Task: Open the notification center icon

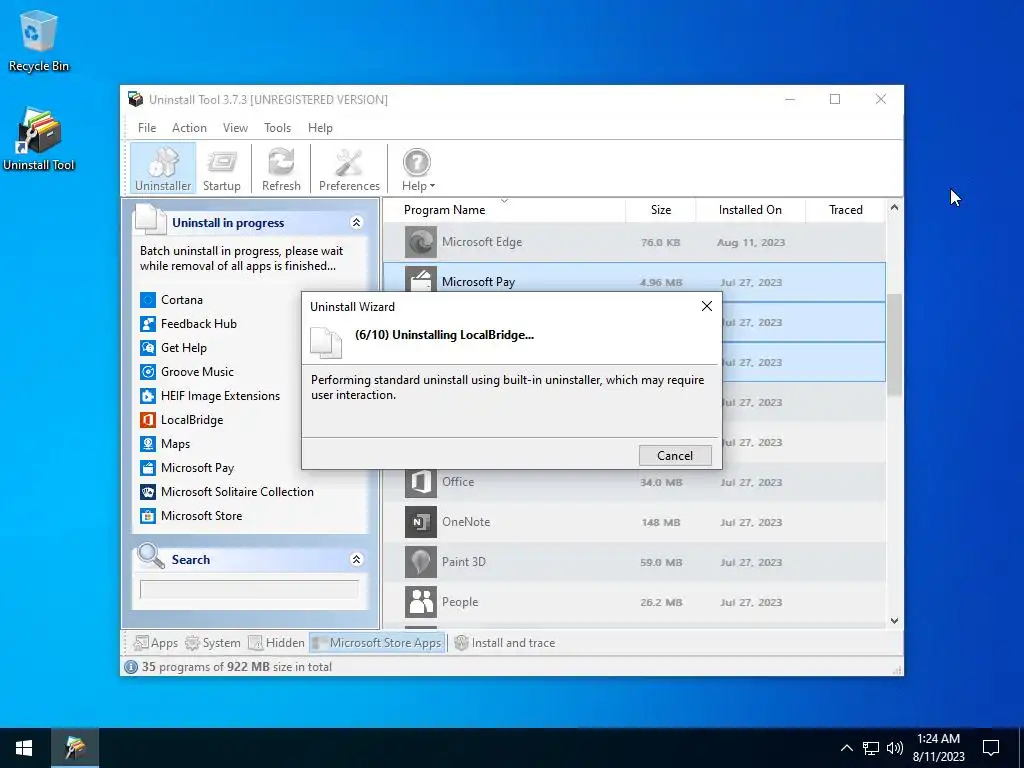Action: 991,748
